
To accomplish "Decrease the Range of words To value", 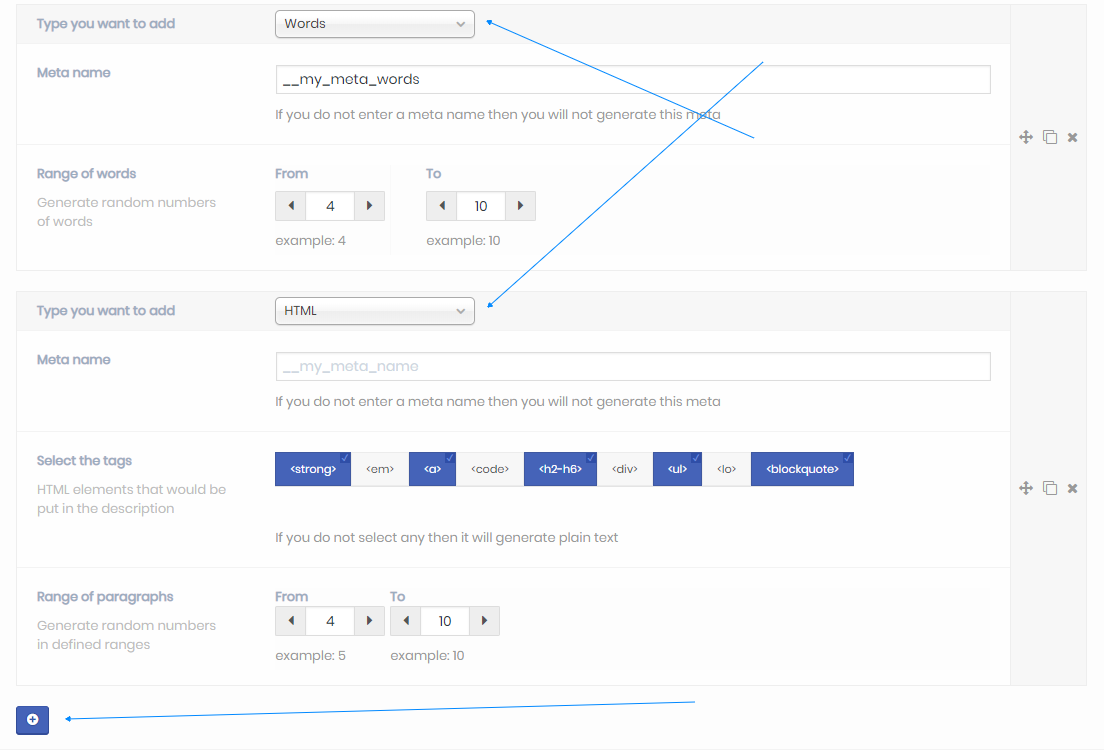I will click(x=442, y=206).
